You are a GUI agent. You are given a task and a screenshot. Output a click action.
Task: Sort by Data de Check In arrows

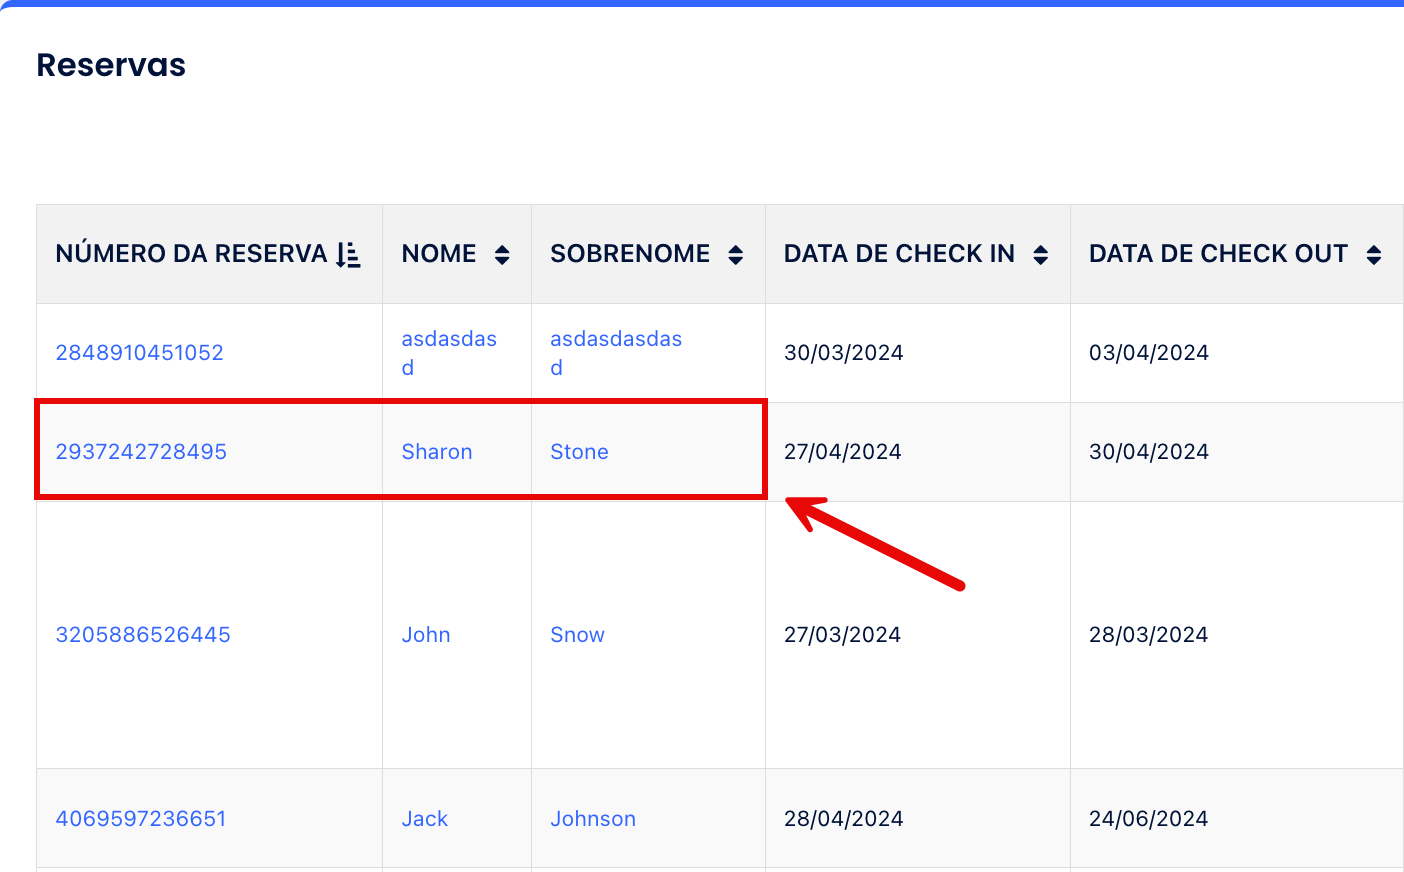pyautogui.click(x=1040, y=255)
